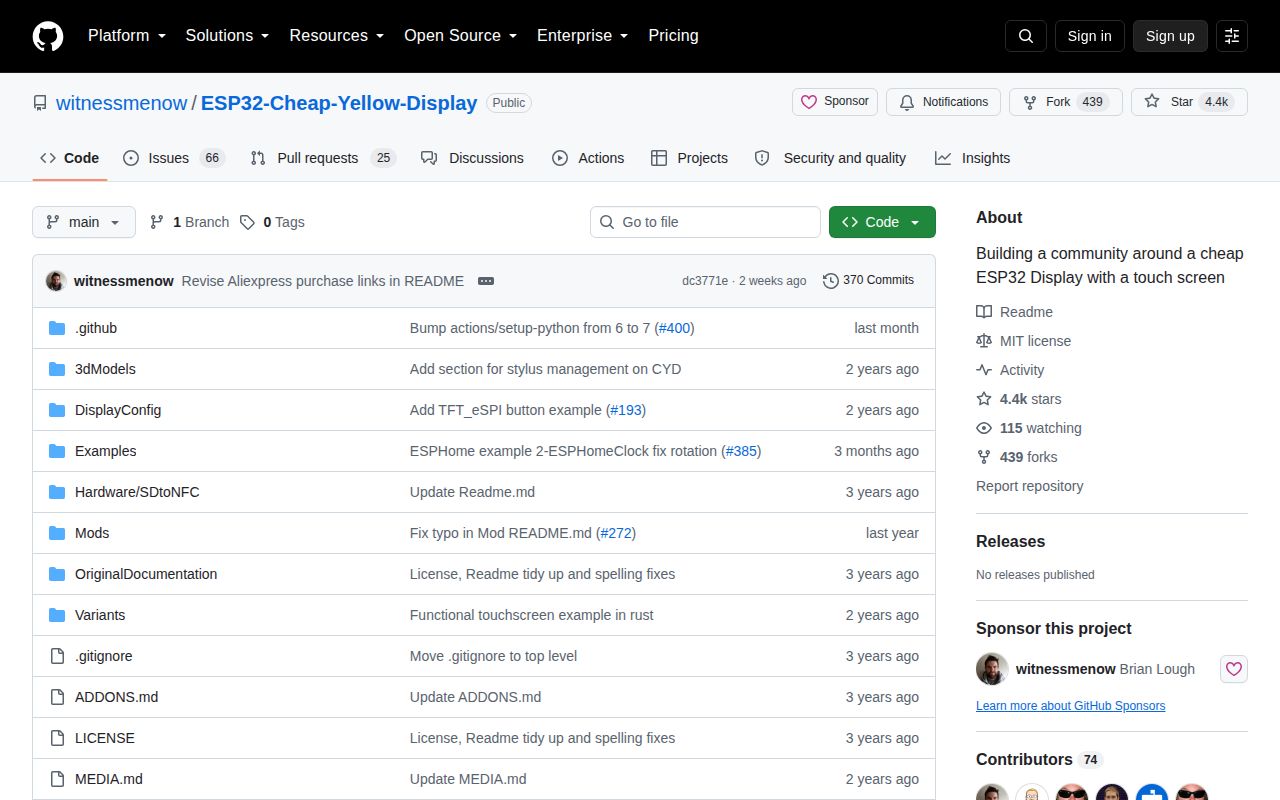Click the heart icon beside witnessmenow sponsor
This screenshot has height=800, width=1280.
1234,669
